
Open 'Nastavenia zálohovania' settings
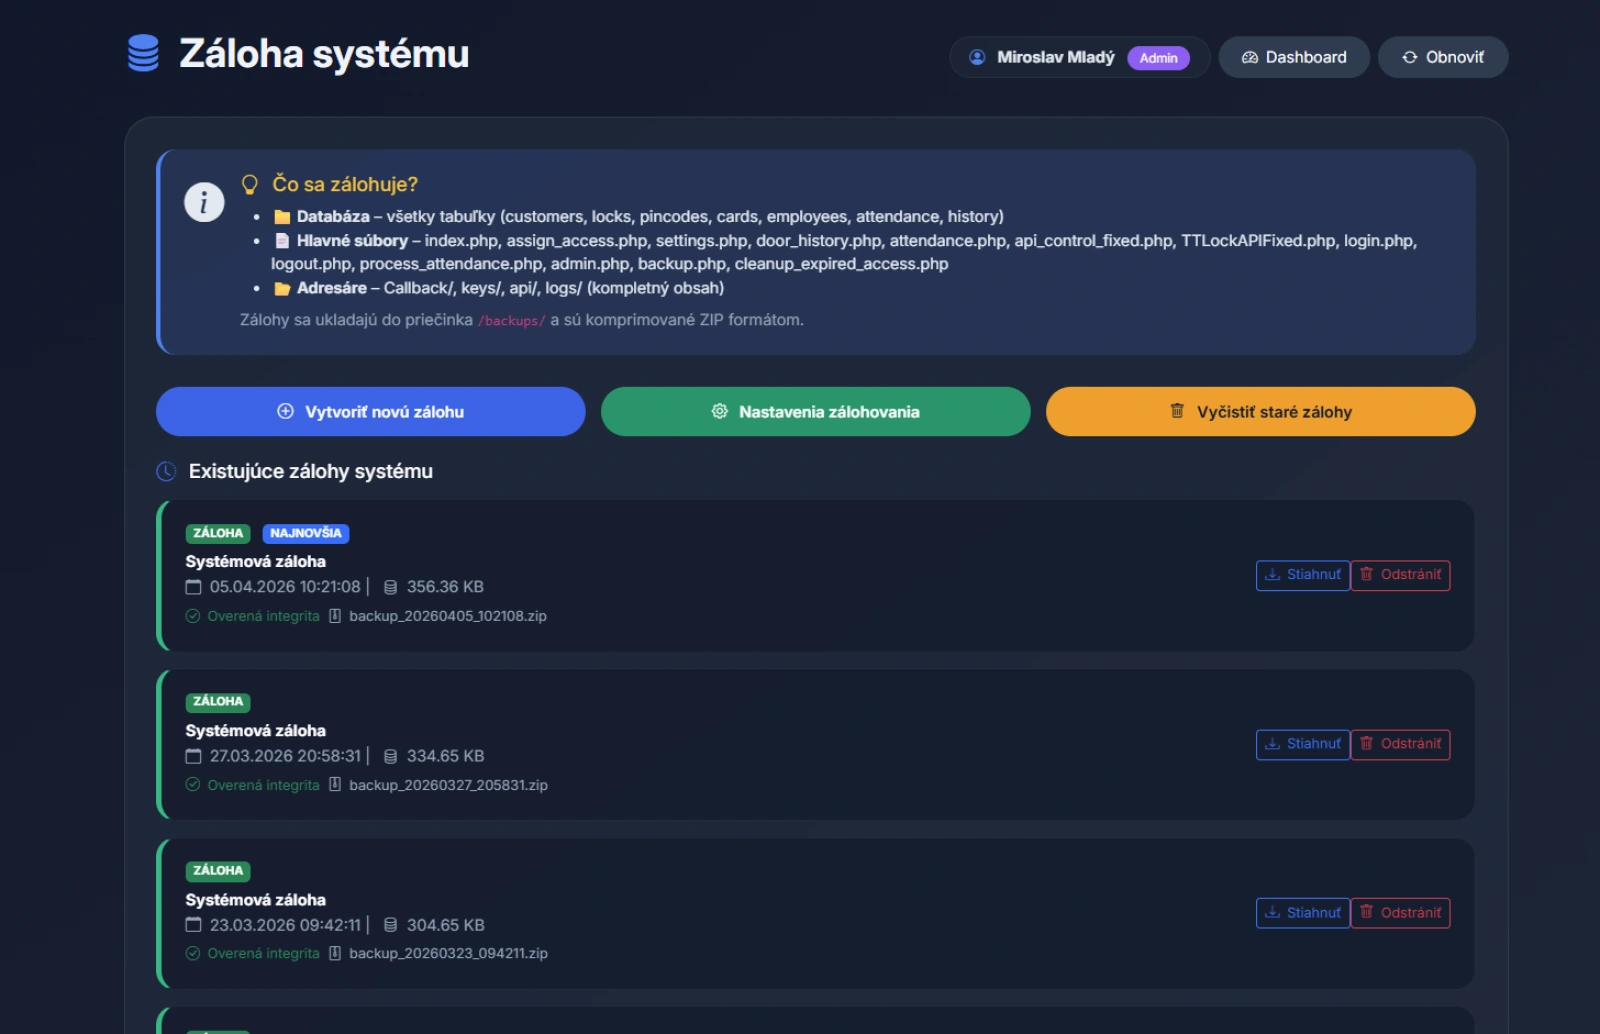pos(815,412)
